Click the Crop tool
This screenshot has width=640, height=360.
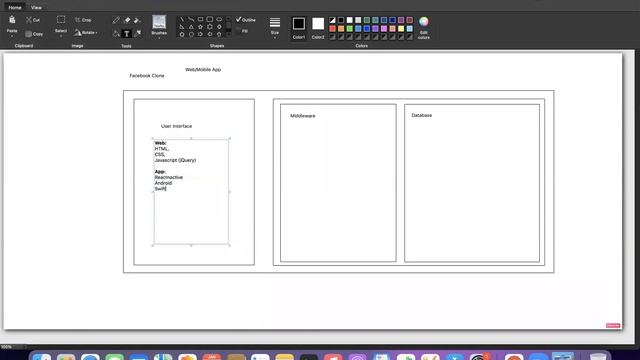pos(83,20)
